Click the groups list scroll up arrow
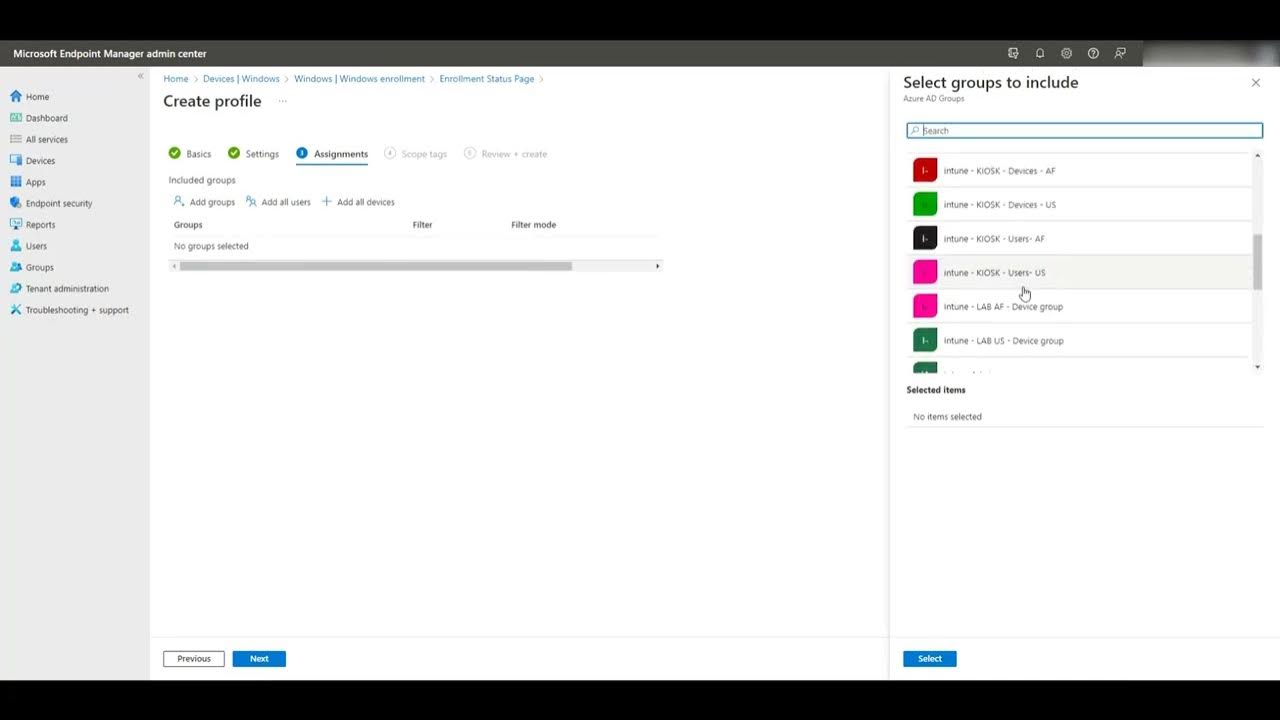The height and width of the screenshot is (720, 1280). click(x=1257, y=156)
